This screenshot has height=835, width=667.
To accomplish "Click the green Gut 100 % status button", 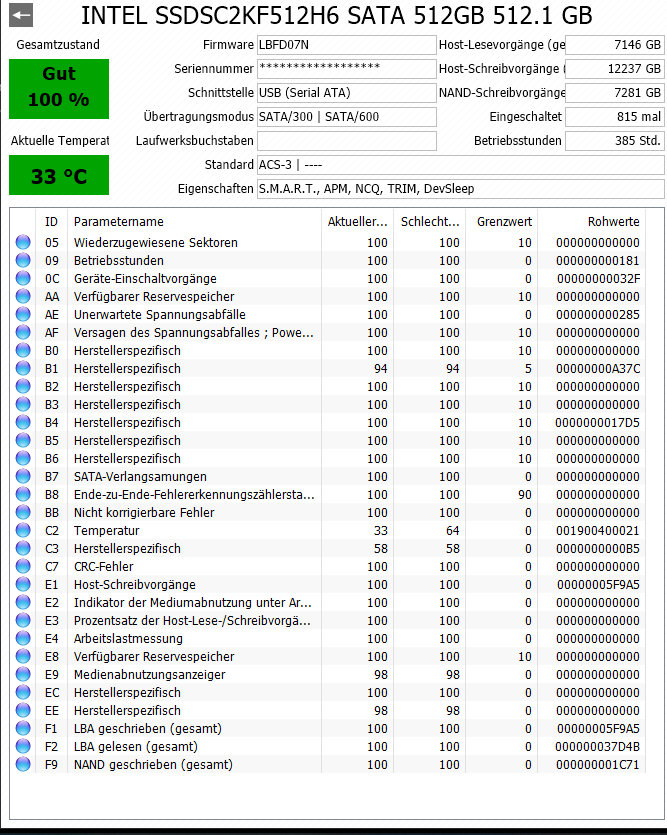I will (59, 88).
